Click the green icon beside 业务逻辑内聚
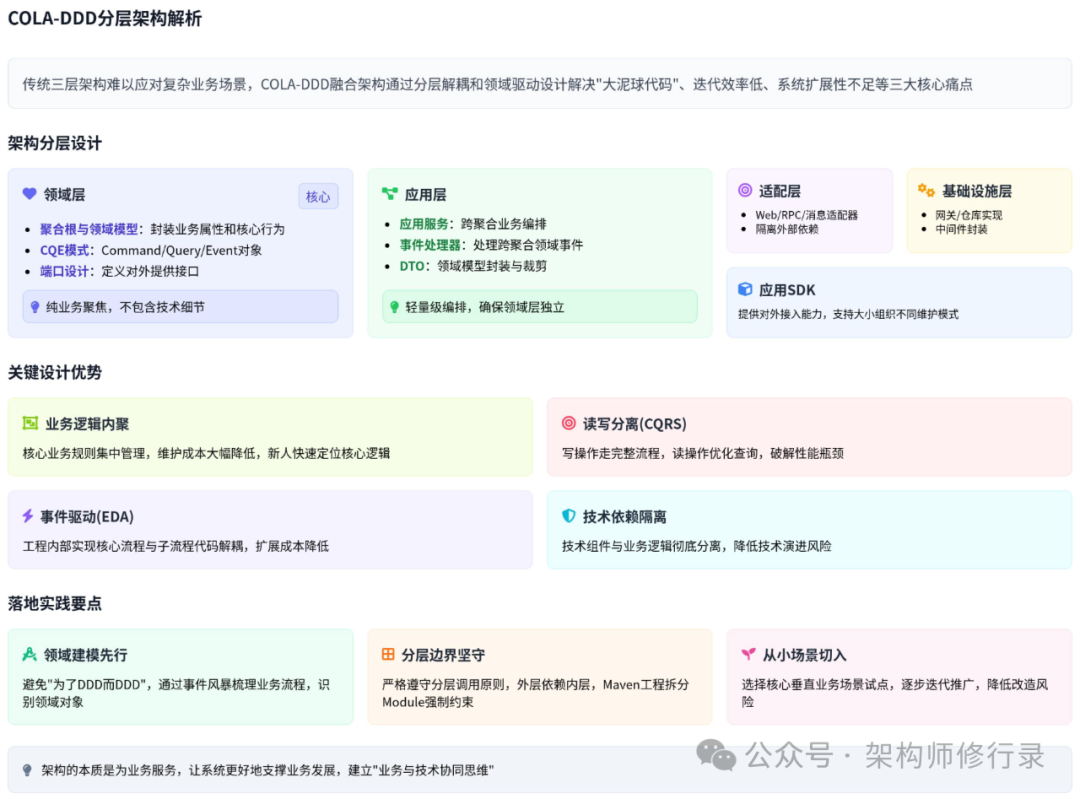1080x799 pixels. pos(30,423)
